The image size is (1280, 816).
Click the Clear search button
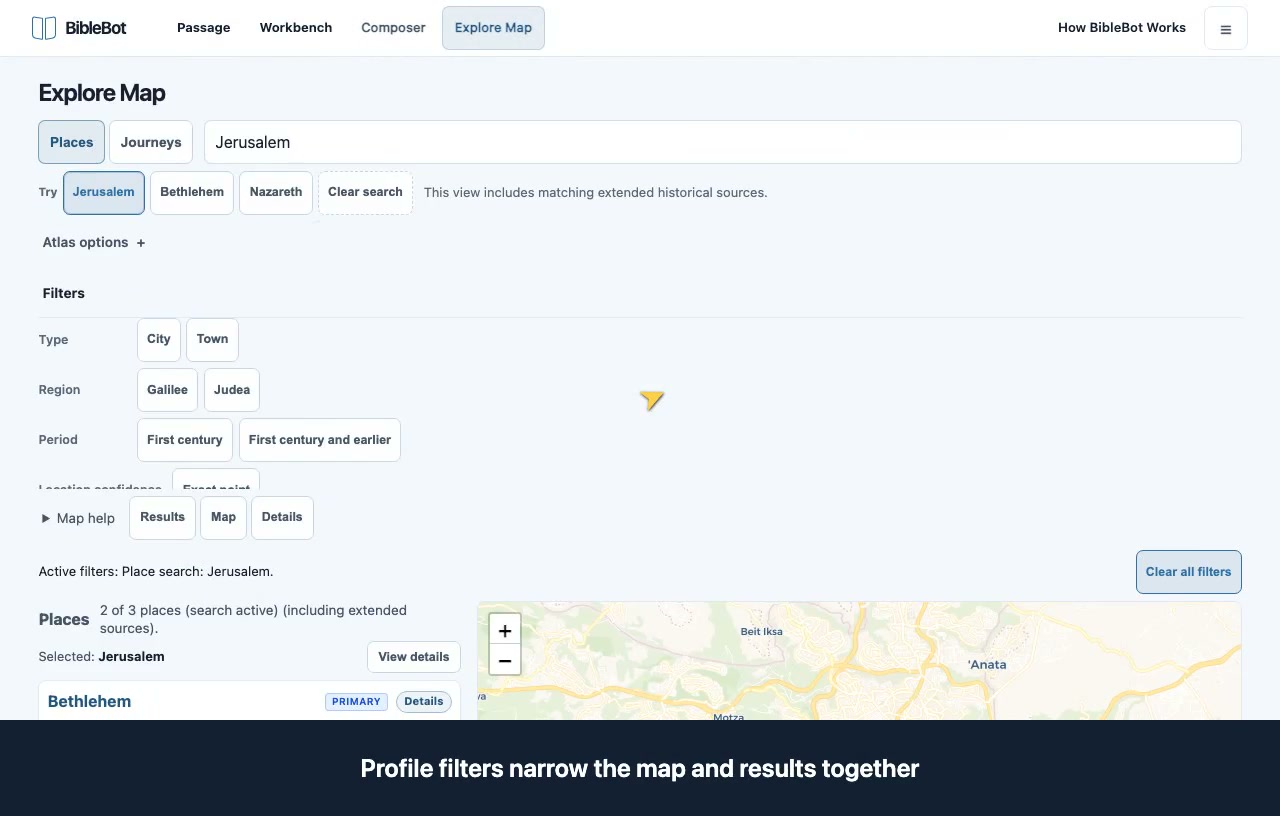pyautogui.click(x=365, y=192)
